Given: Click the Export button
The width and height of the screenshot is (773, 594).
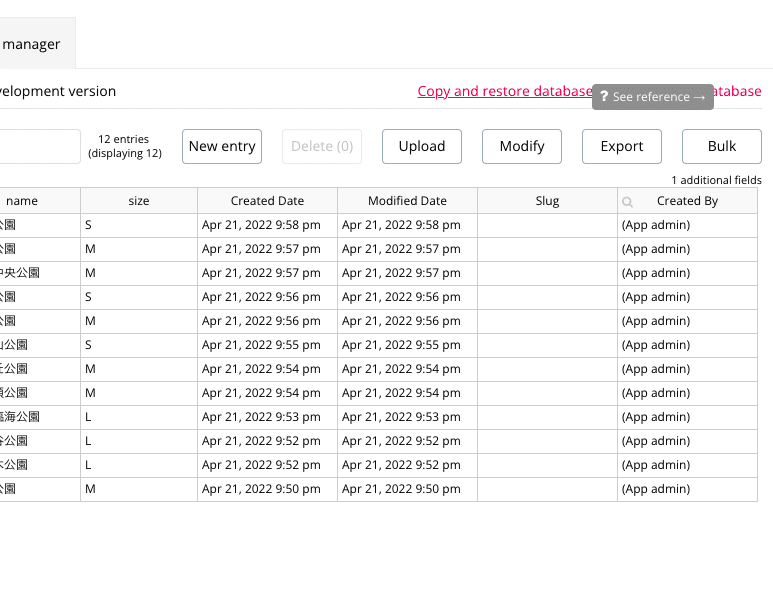Looking at the screenshot, I should point(622,146).
